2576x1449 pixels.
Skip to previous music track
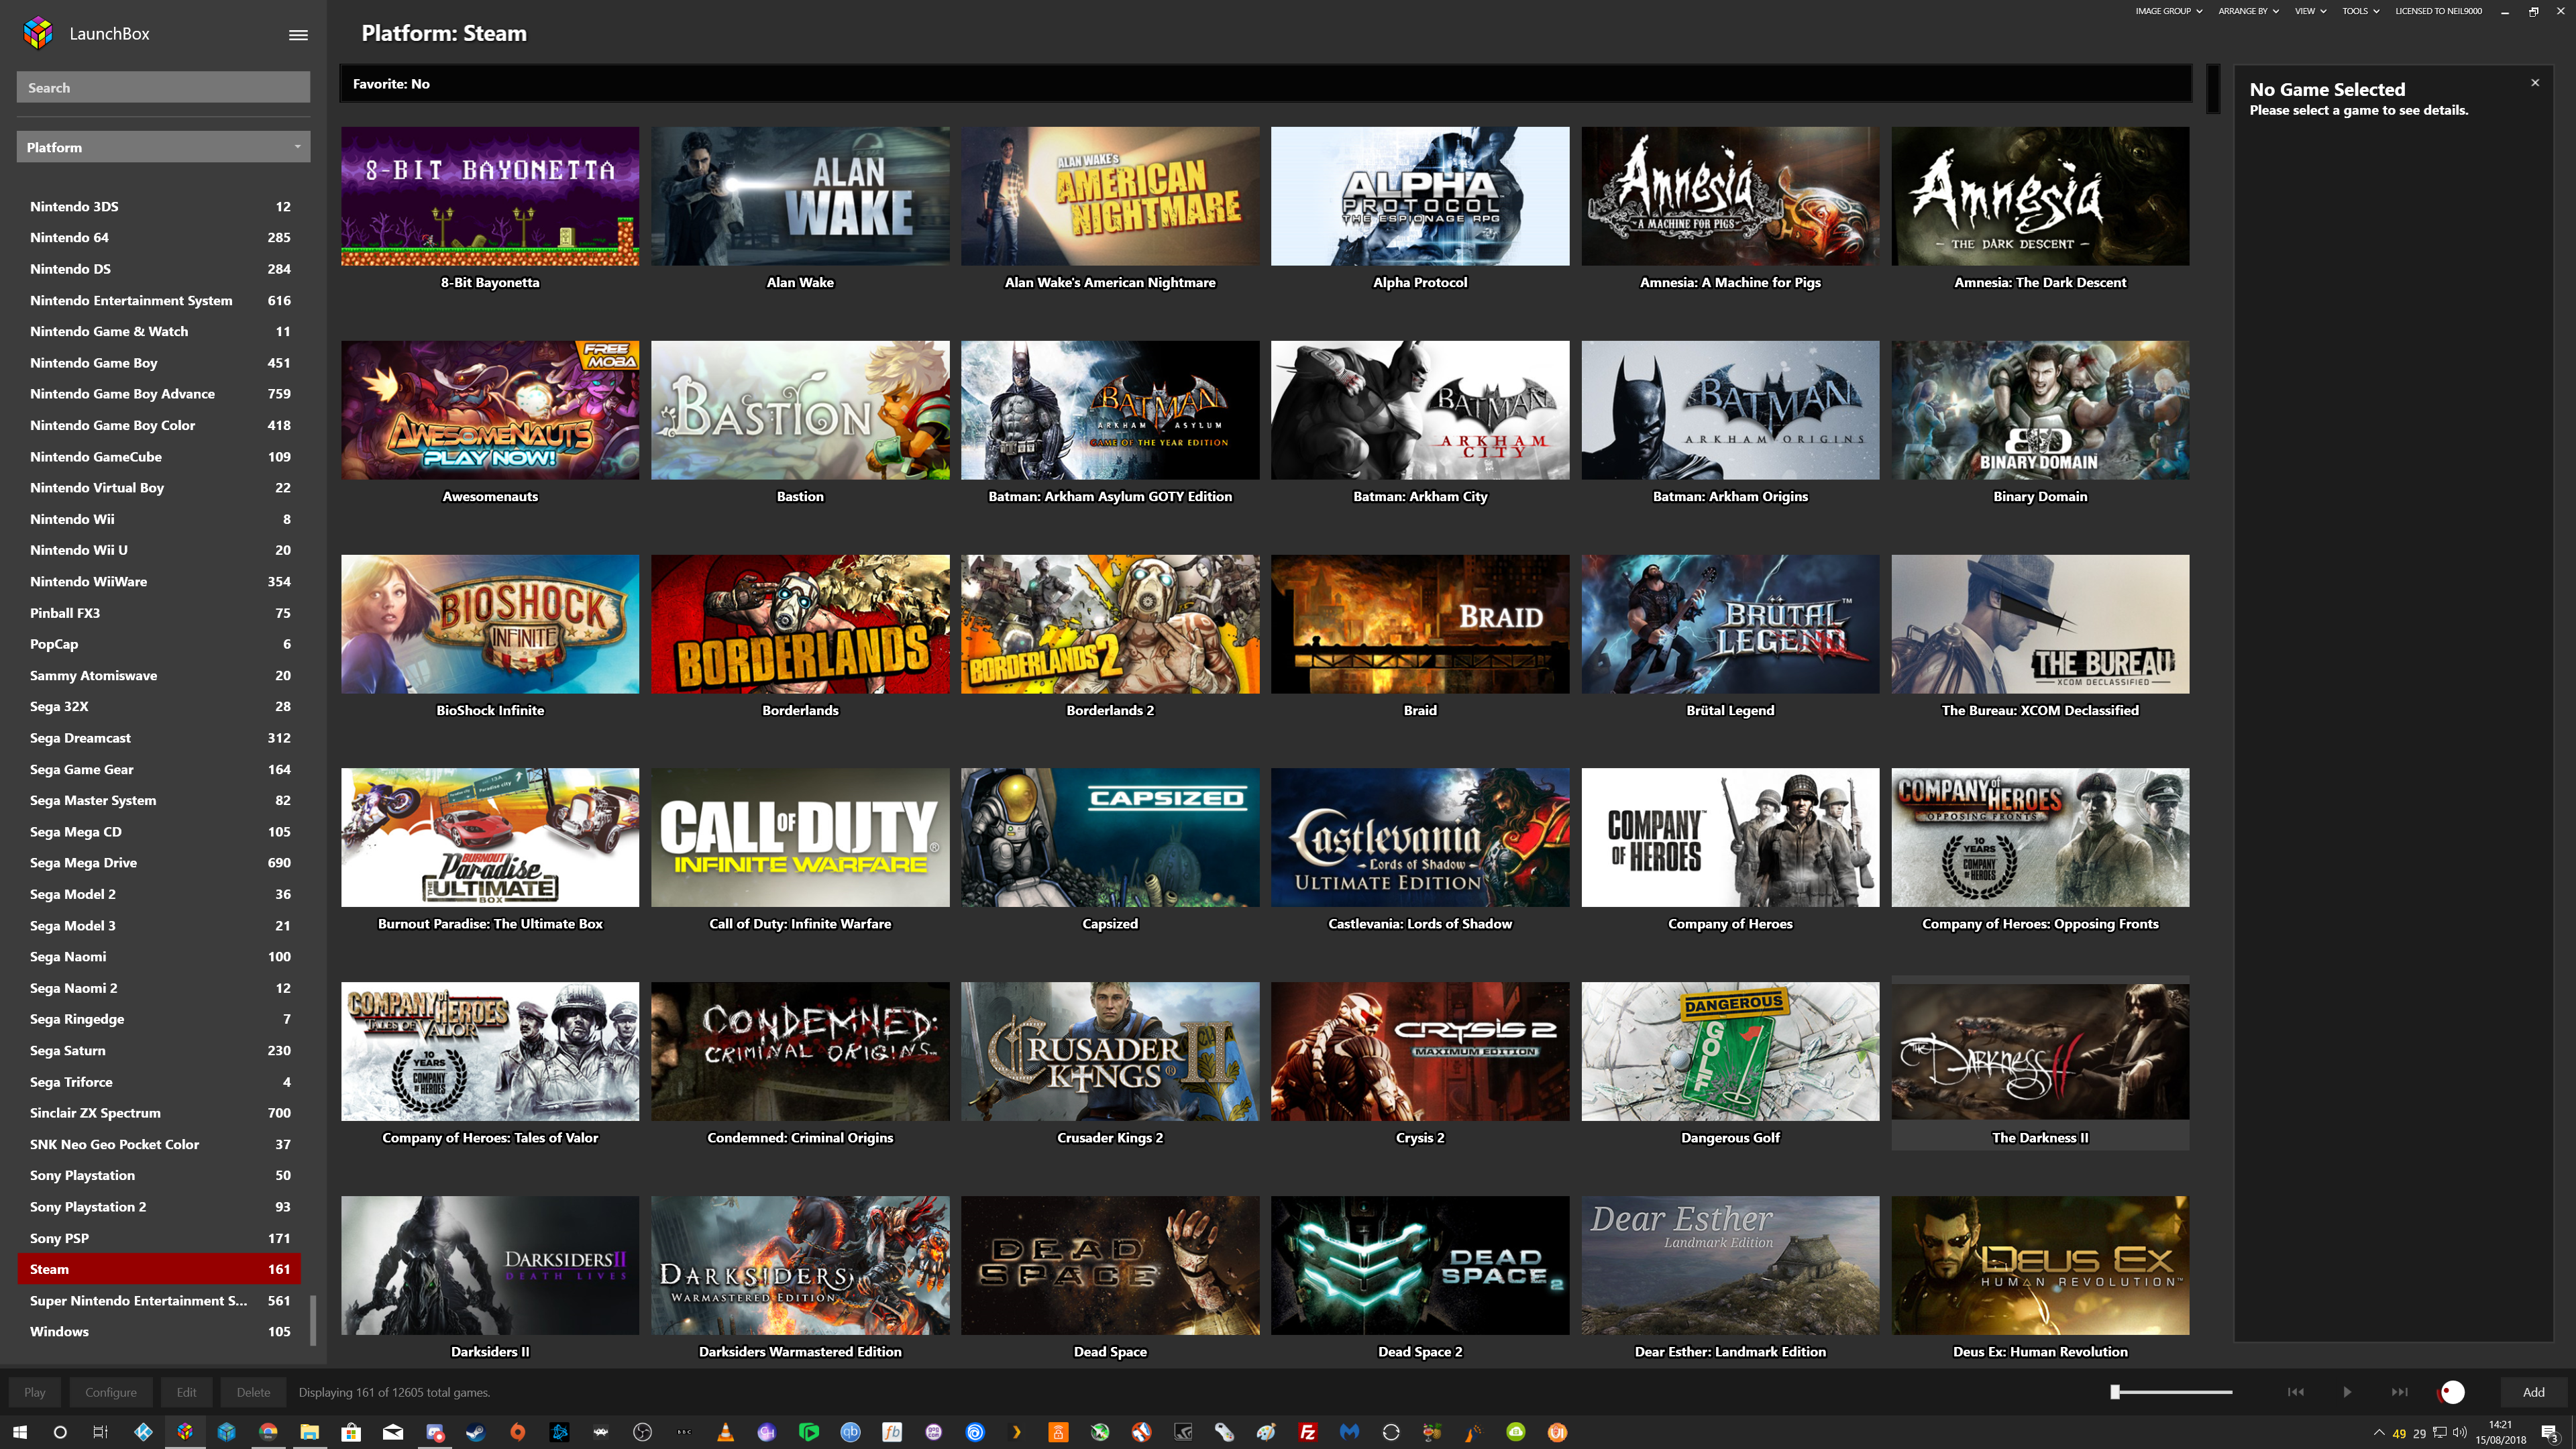pos(2295,1392)
